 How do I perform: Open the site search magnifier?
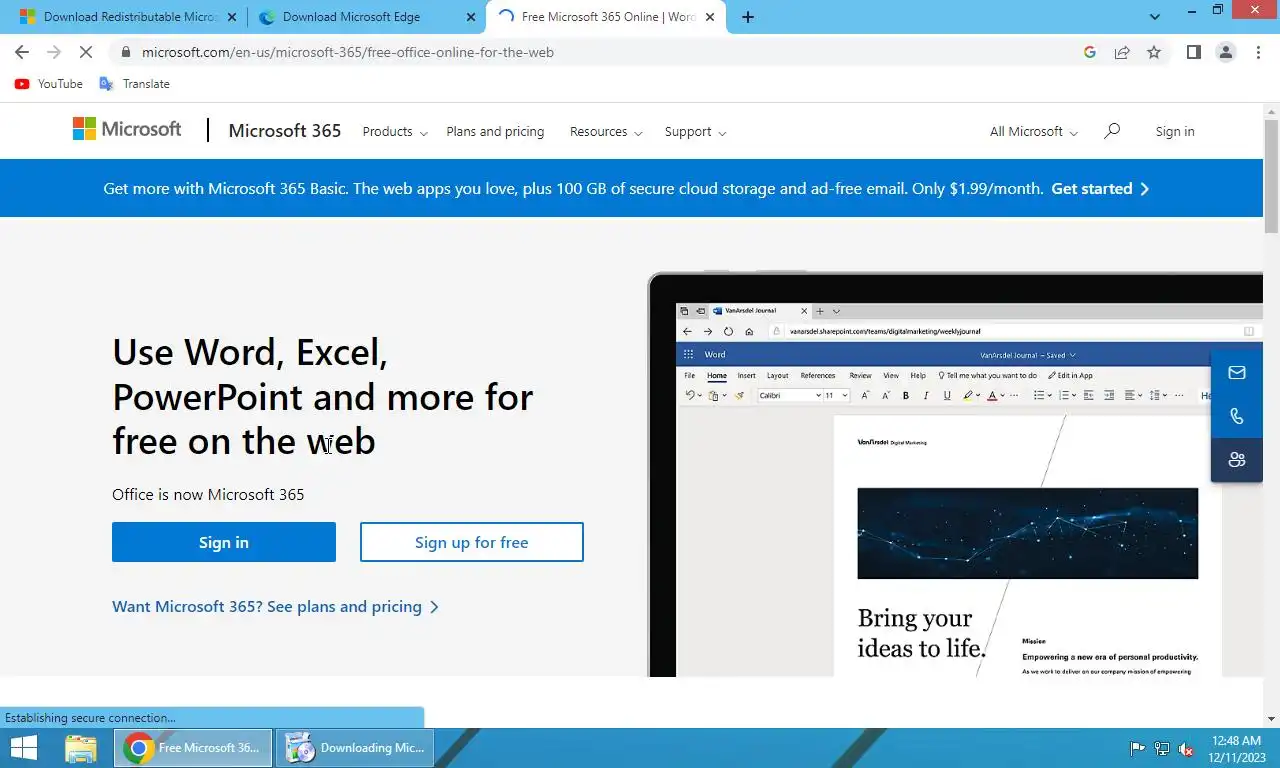tap(1112, 131)
